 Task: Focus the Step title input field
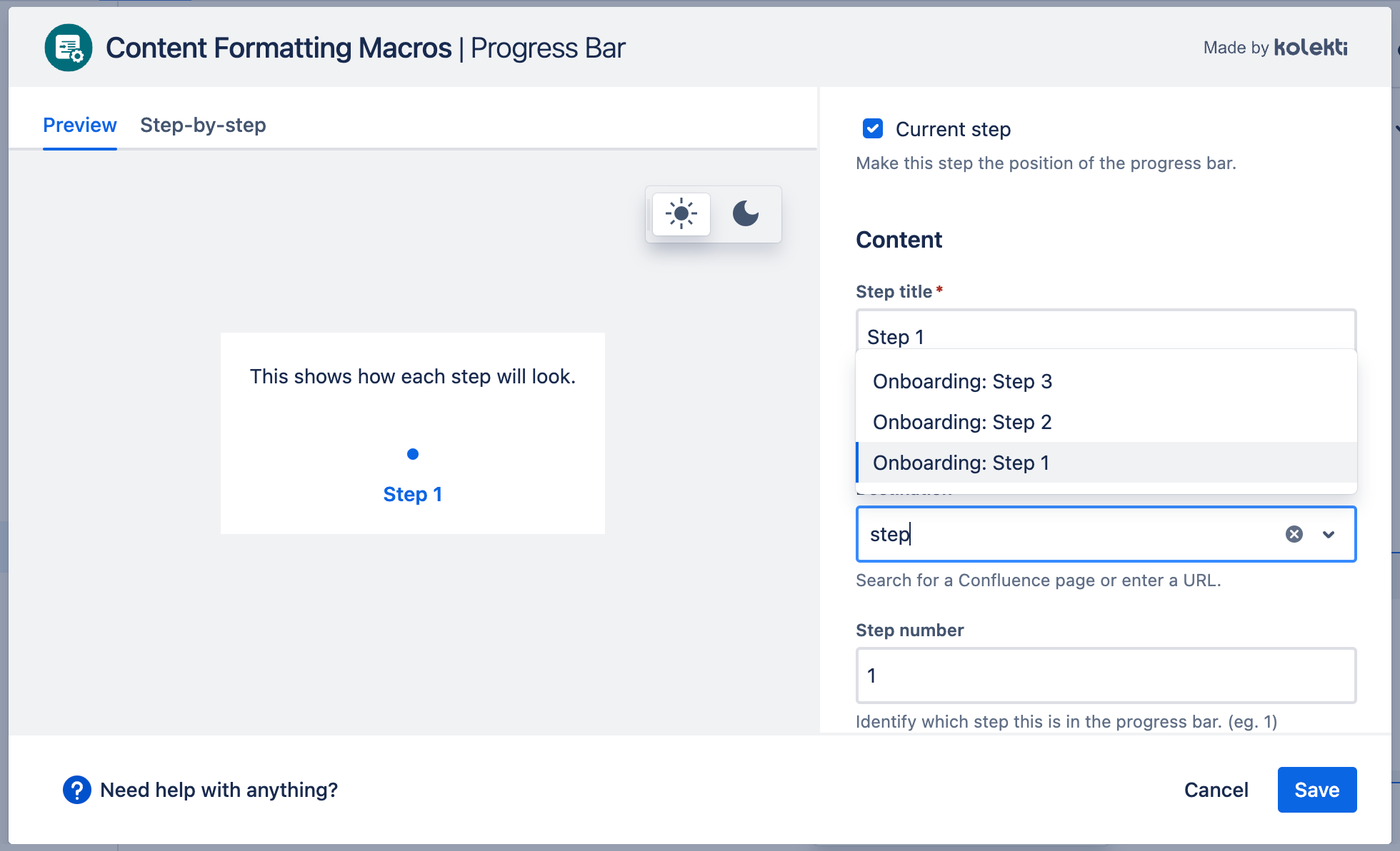(x=1106, y=330)
